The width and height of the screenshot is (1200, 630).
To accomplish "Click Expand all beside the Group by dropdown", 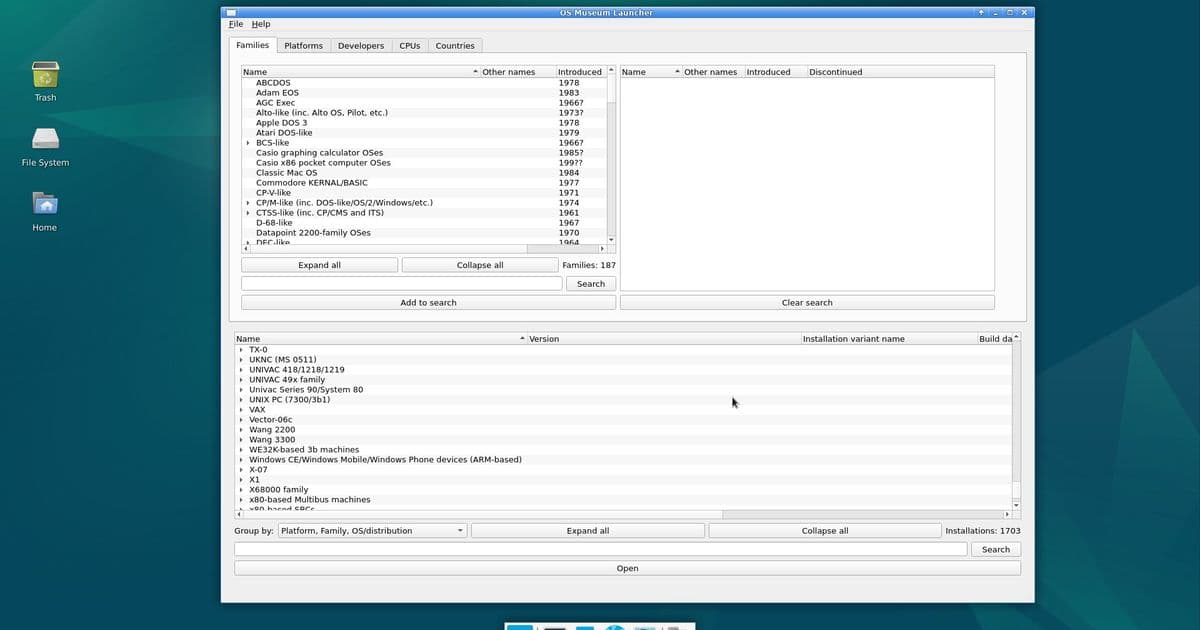I will pyautogui.click(x=588, y=531).
